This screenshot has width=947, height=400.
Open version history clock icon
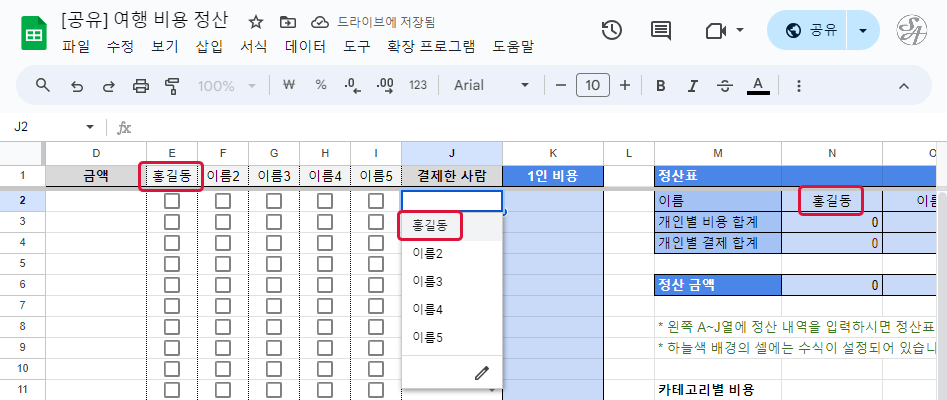point(612,30)
